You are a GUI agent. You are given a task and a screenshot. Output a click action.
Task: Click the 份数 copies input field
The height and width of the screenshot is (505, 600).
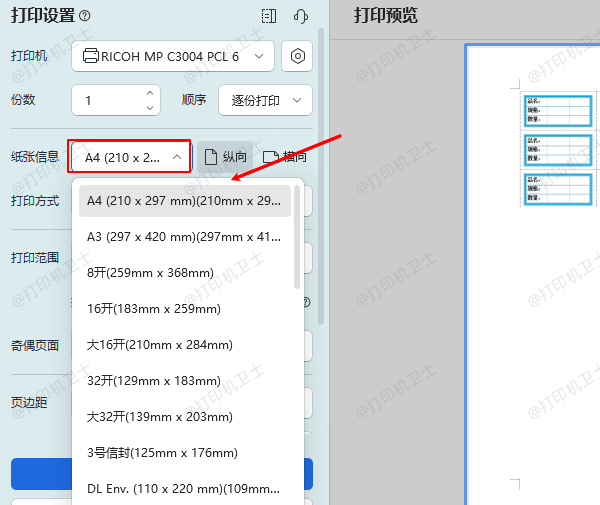pos(116,100)
